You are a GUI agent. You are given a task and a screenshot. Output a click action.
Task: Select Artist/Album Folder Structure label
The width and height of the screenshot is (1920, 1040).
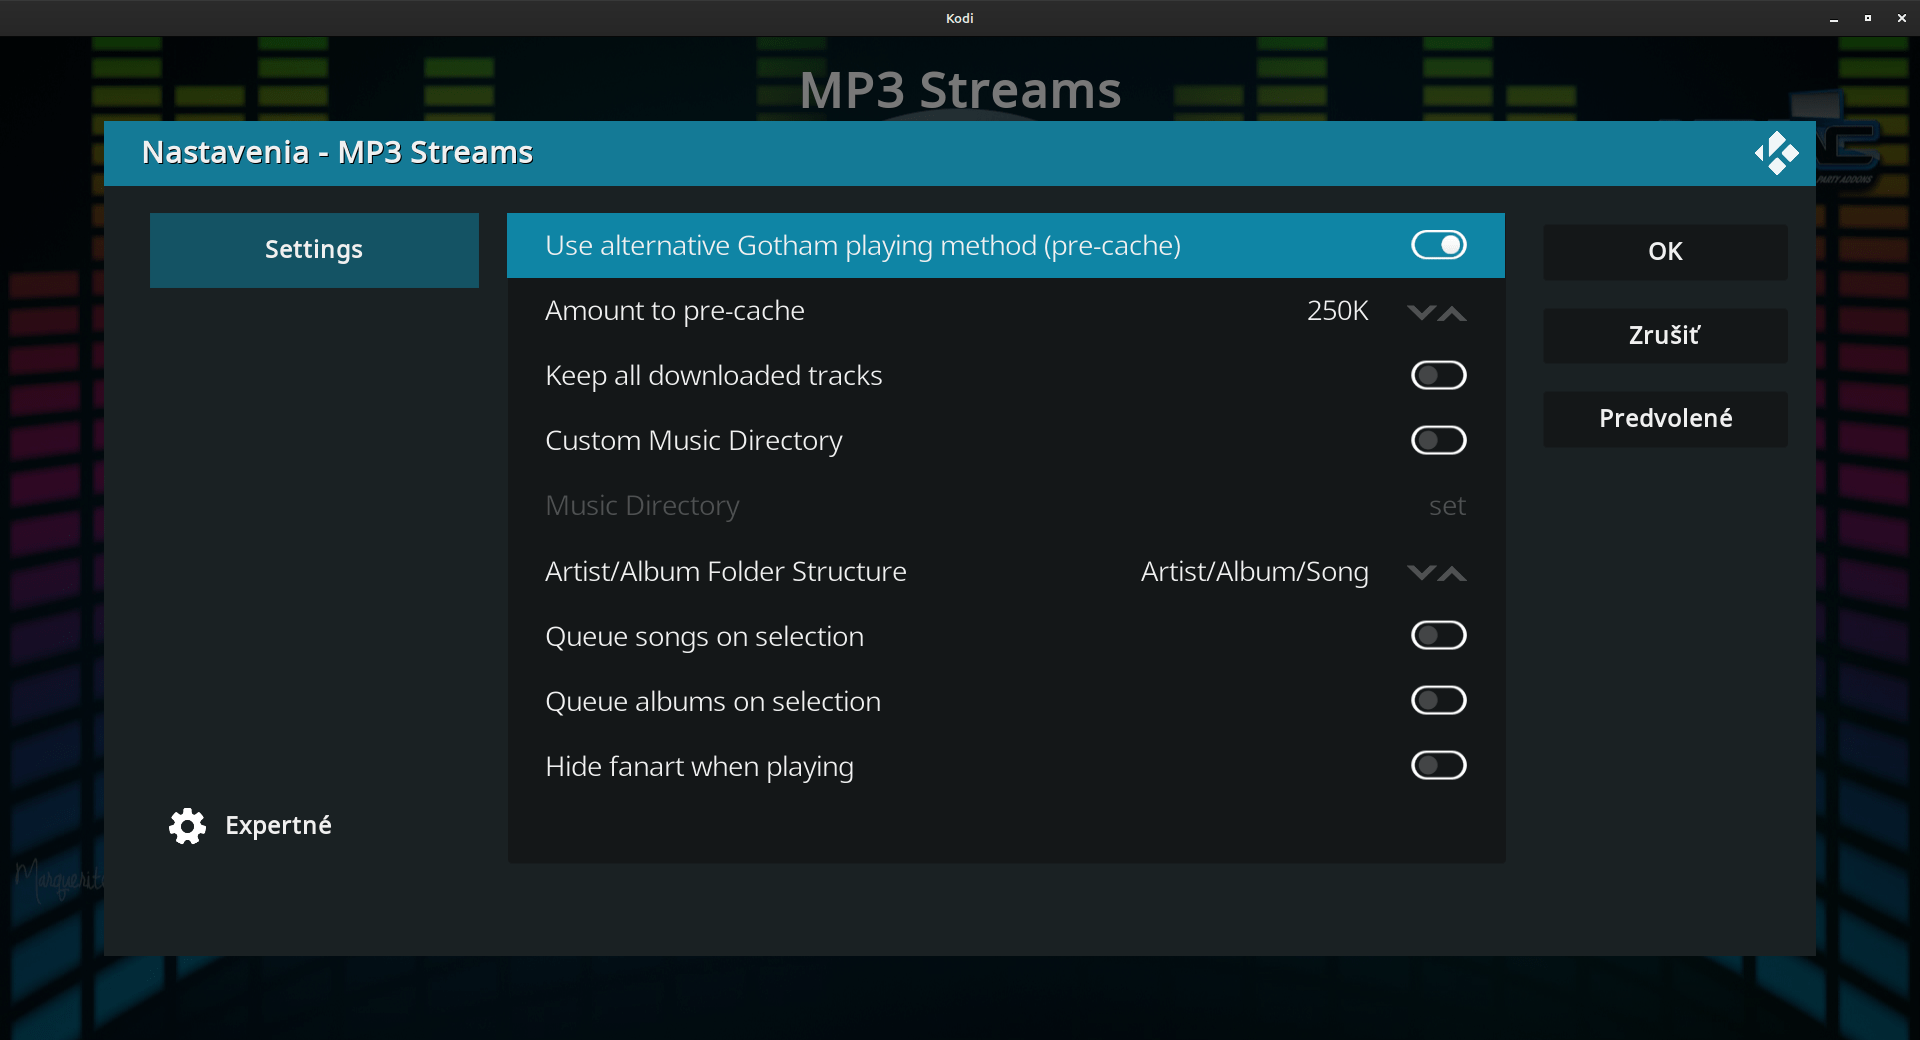tap(726, 572)
